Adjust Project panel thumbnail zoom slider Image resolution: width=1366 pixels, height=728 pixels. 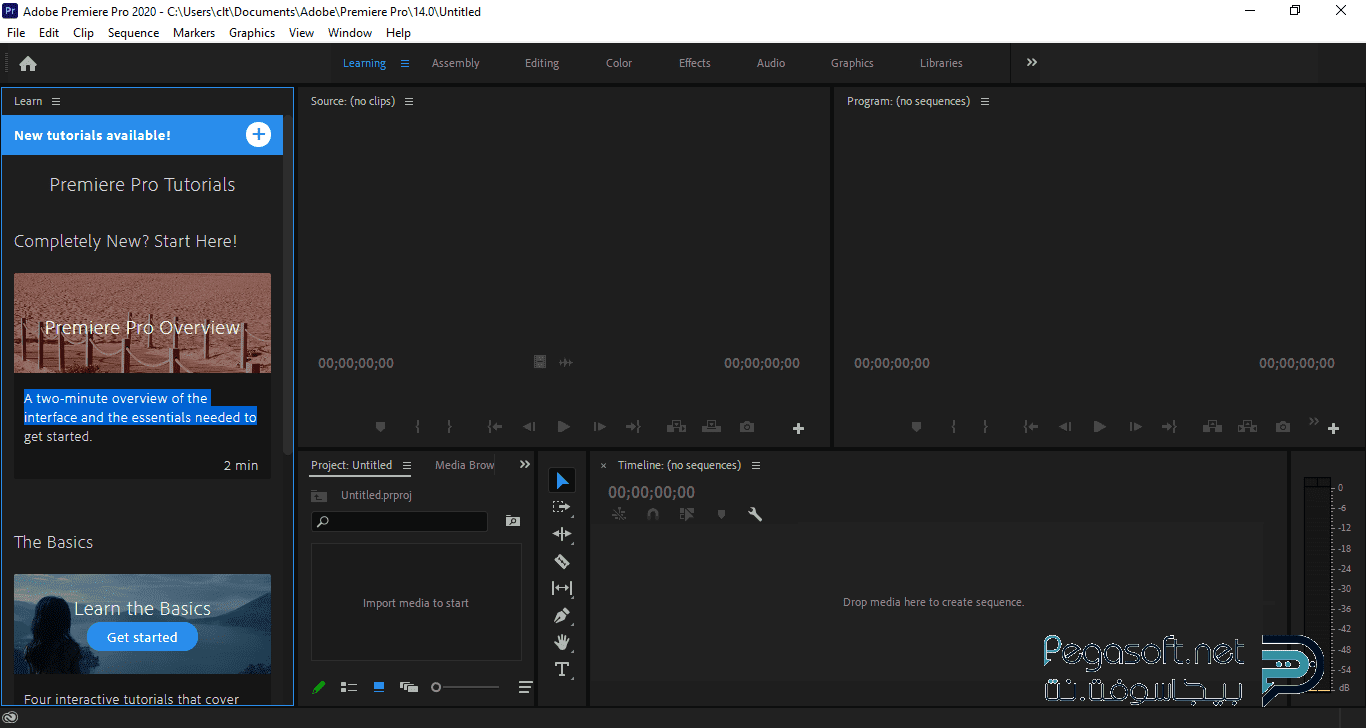(465, 687)
